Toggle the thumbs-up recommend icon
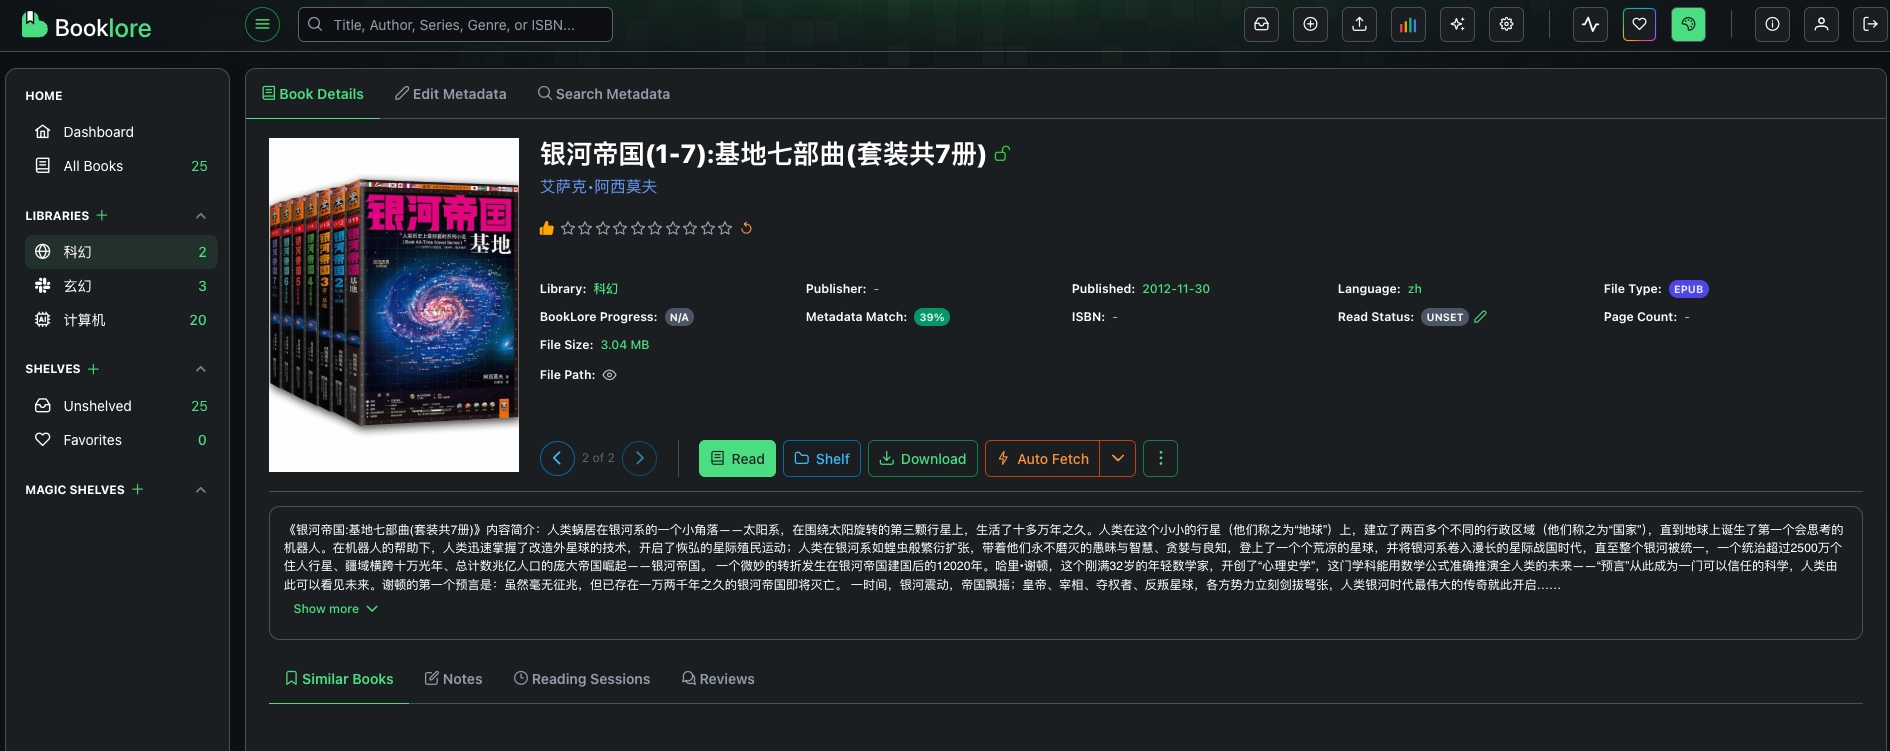This screenshot has height=751, width=1890. (x=547, y=228)
